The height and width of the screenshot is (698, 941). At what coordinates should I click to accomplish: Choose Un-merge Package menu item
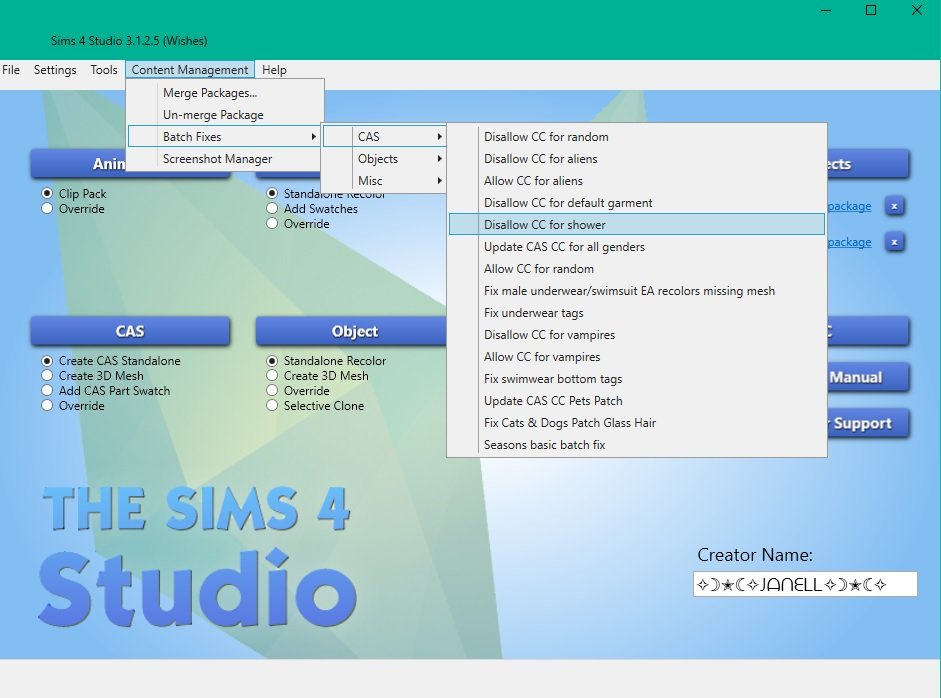(224, 115)
